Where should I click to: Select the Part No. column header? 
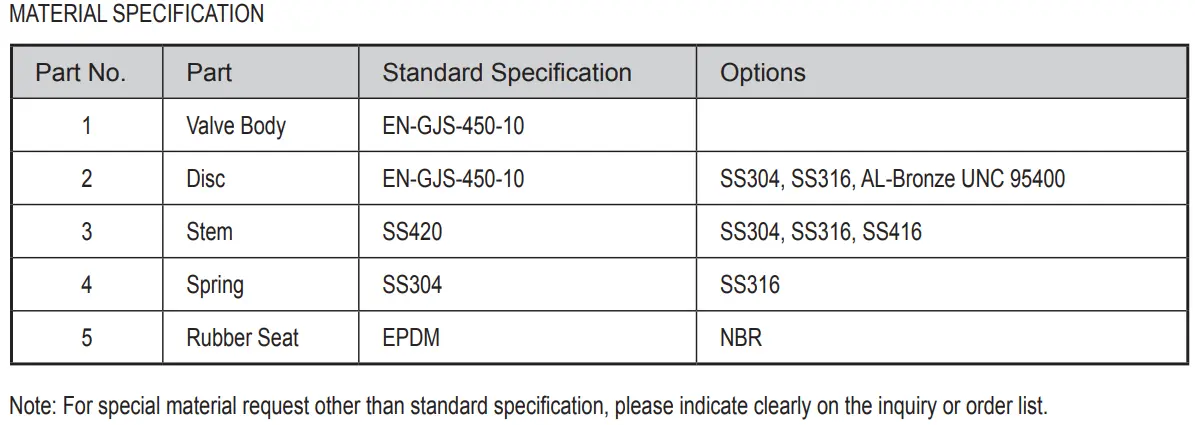pos(80,73)
